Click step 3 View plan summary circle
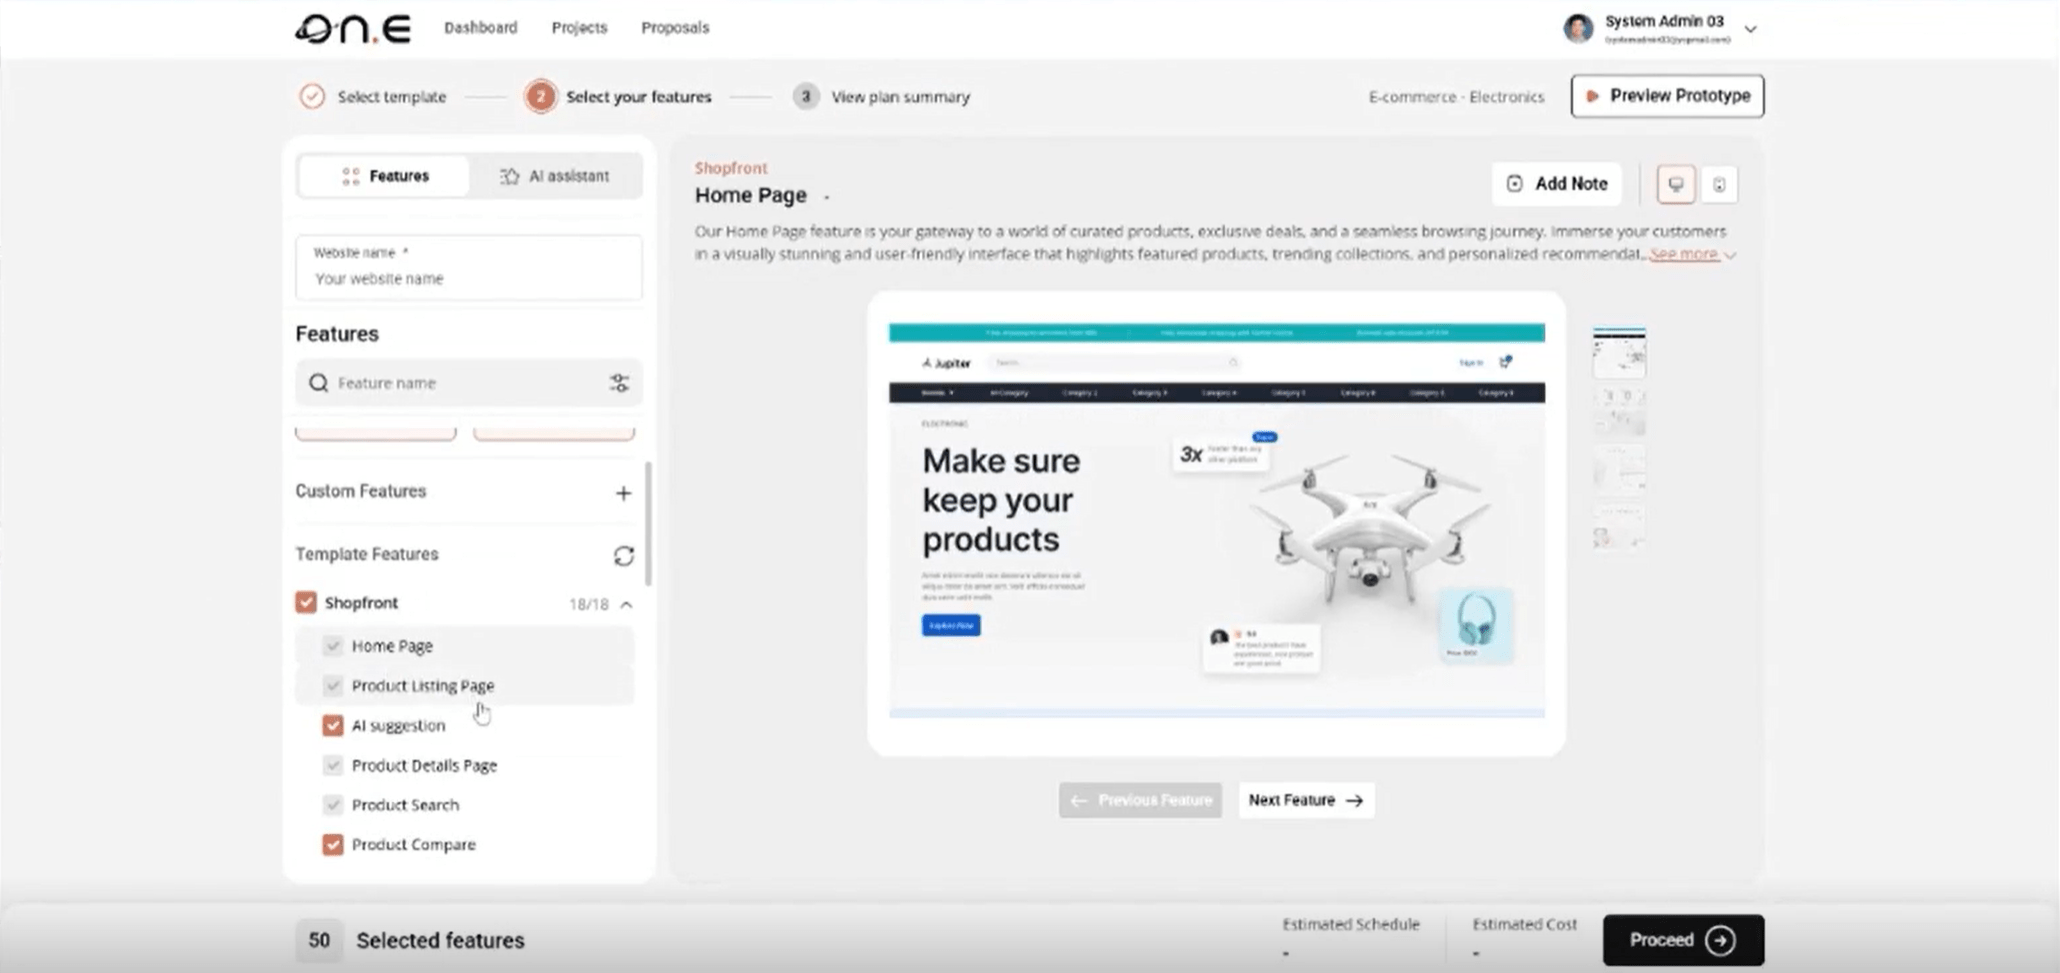 tap(806, 97)
